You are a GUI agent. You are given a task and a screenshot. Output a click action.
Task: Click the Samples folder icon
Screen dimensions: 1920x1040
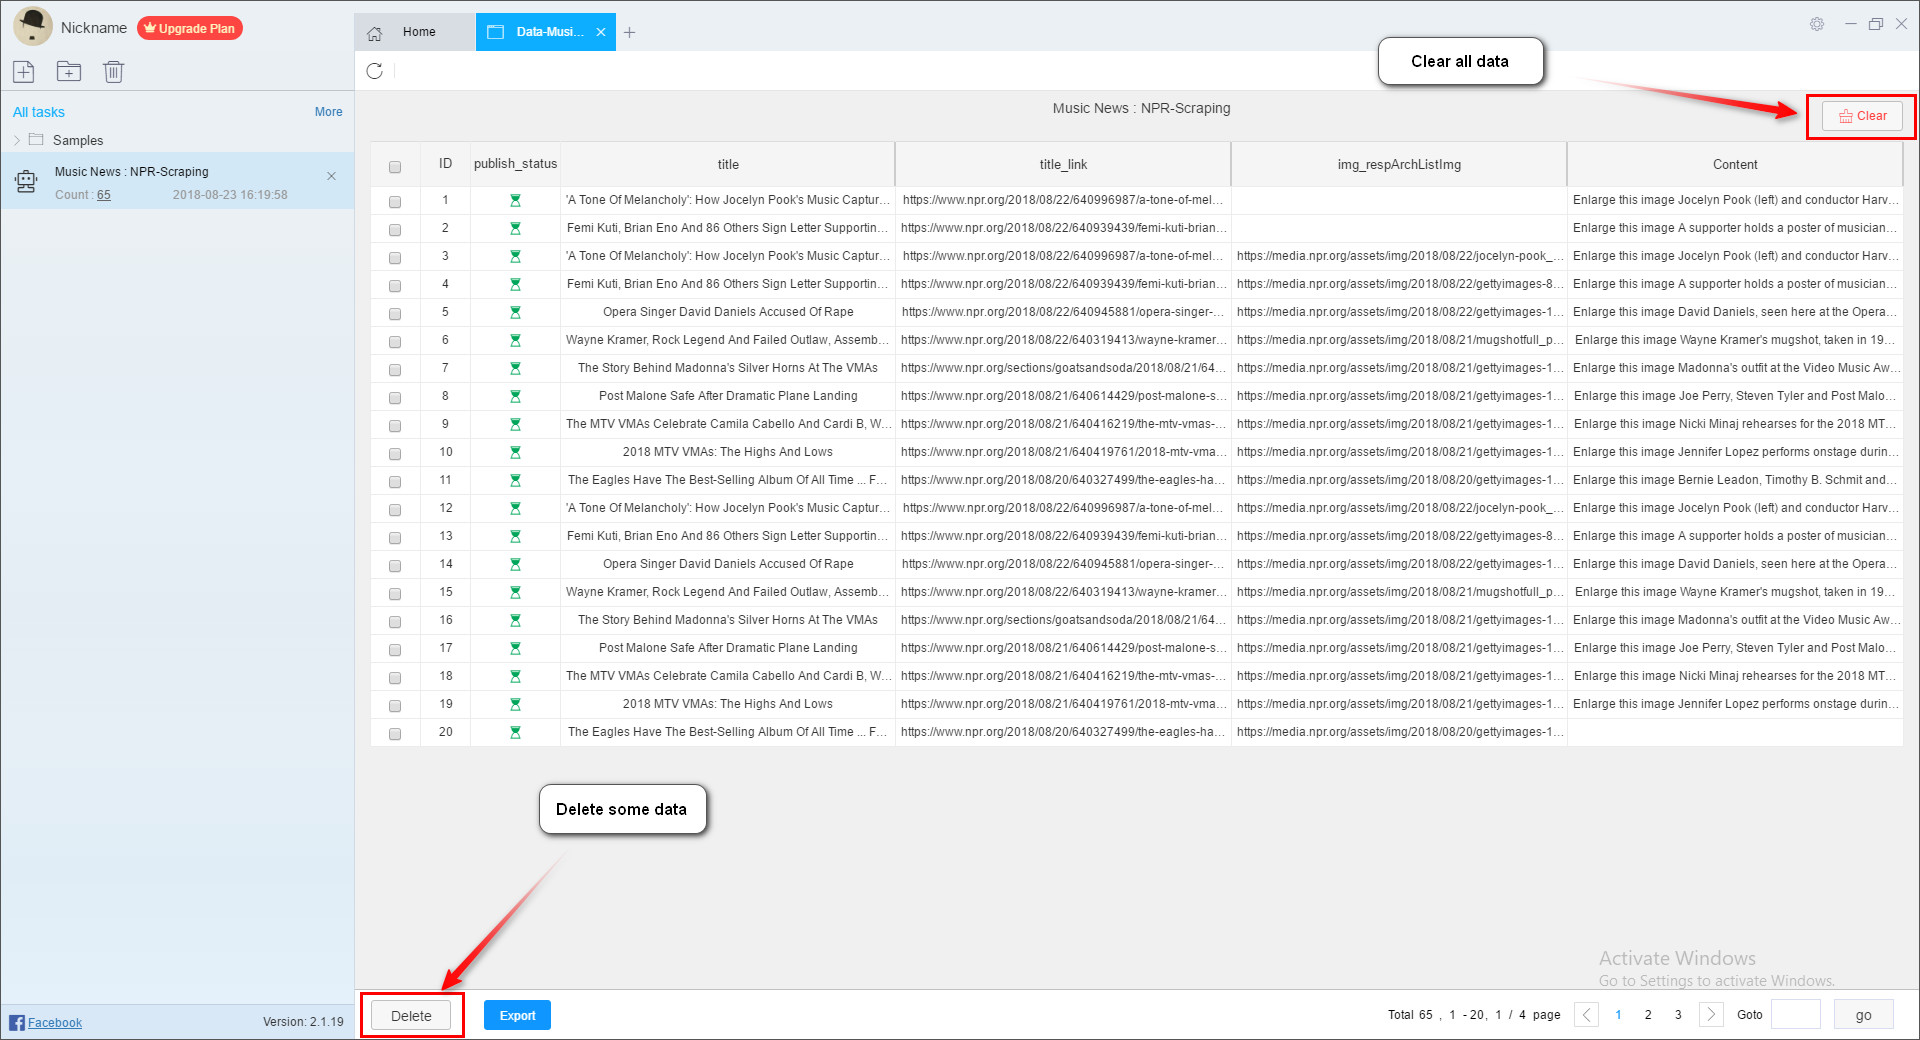tap(36, 139)
